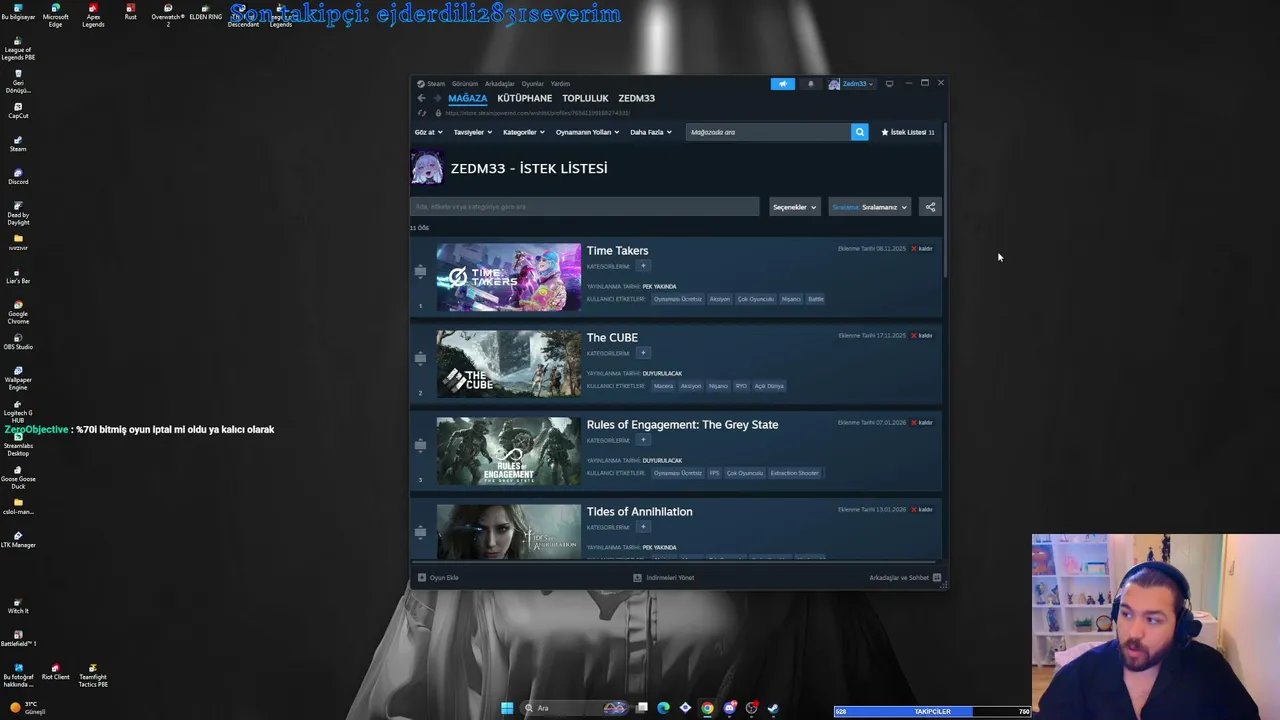Click the wishlist filter search field

tap(585, 207)
